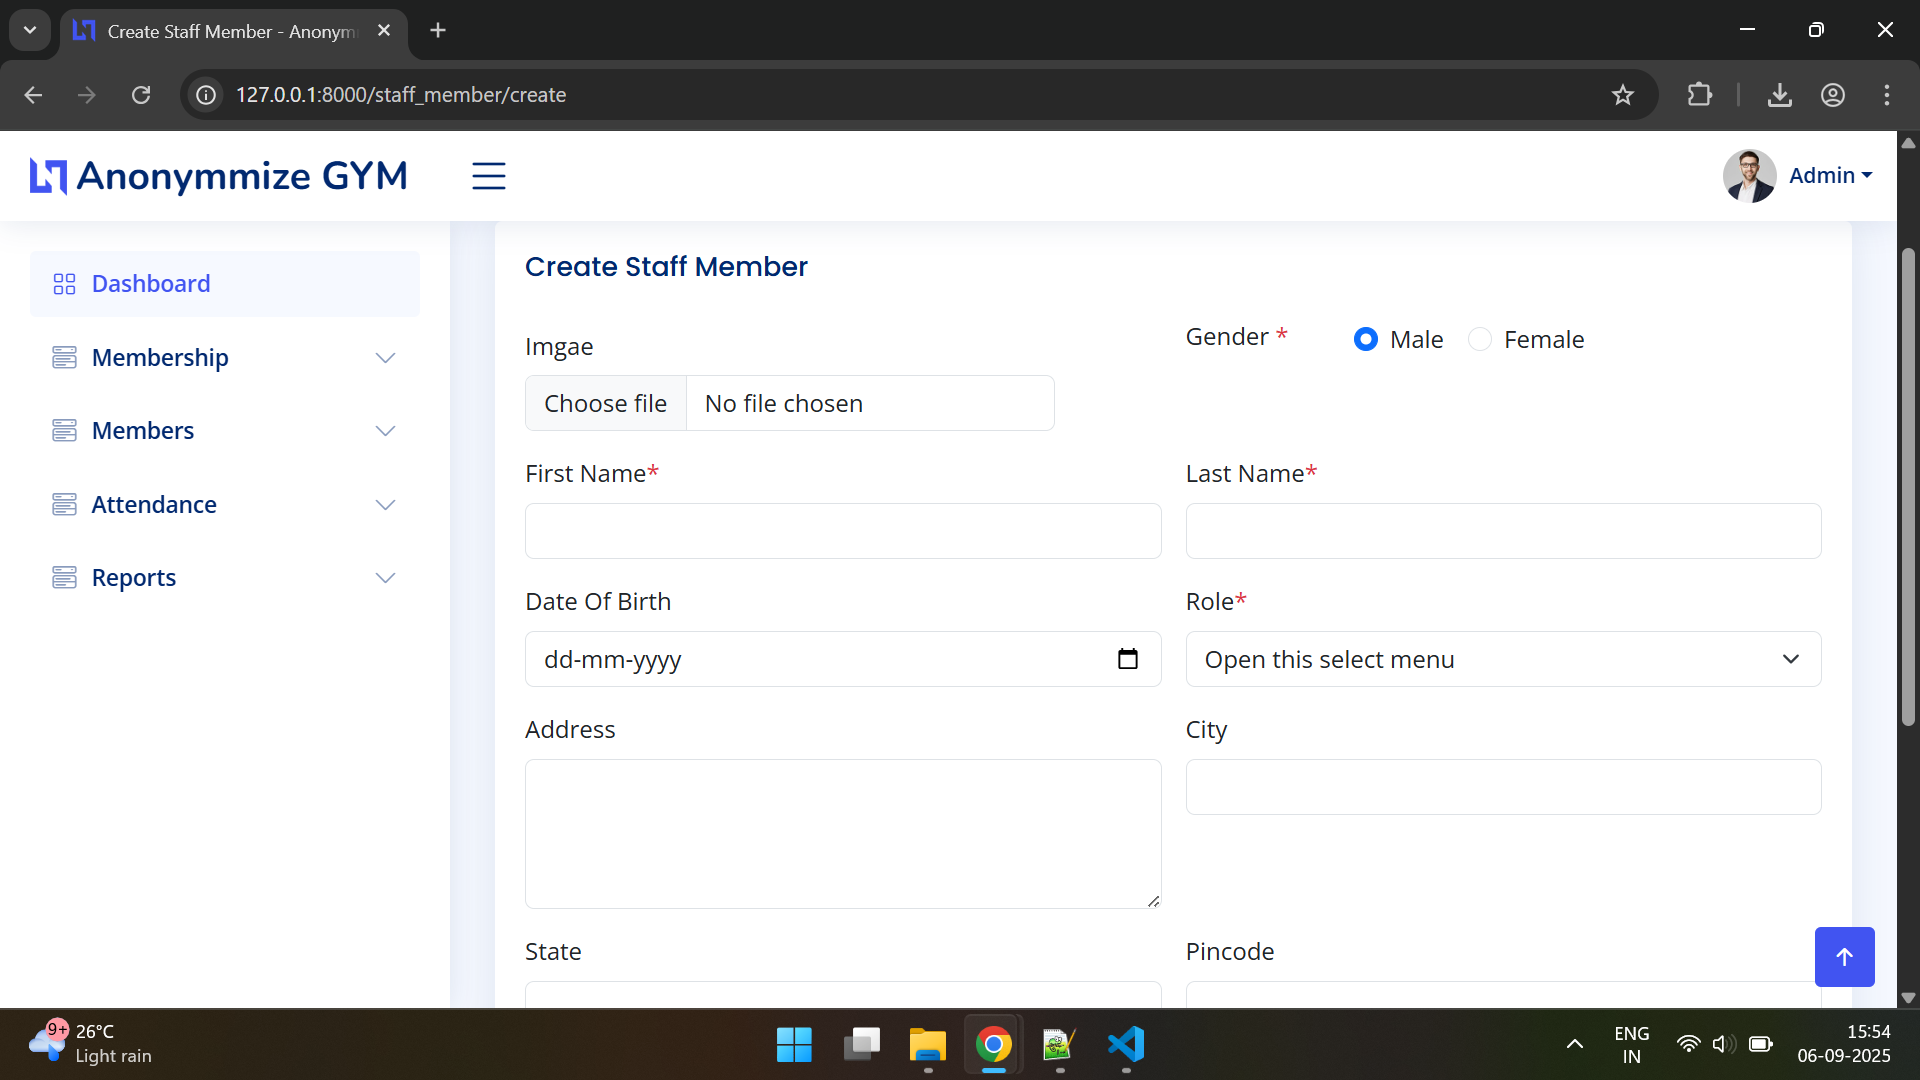Expand the Attendance chevron
This screenshot has height=1080, width=1920.
pos(385,505)
